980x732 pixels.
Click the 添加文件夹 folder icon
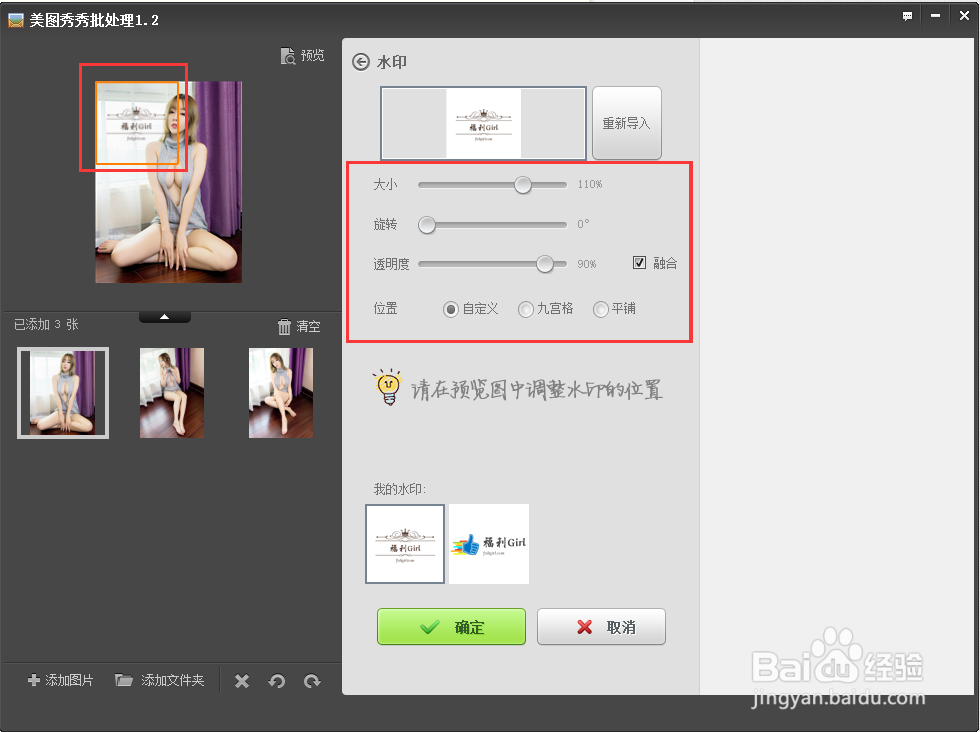point(124,680)
